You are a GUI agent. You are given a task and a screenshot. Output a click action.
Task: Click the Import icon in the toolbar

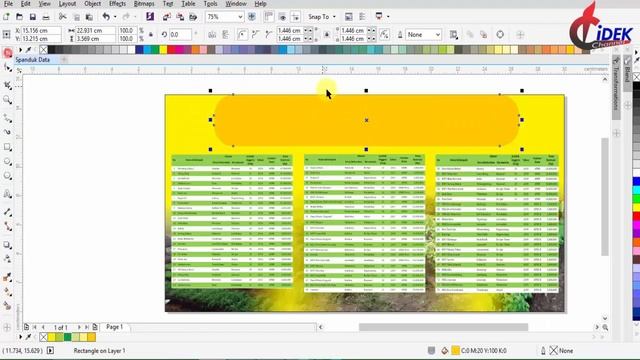167,17
